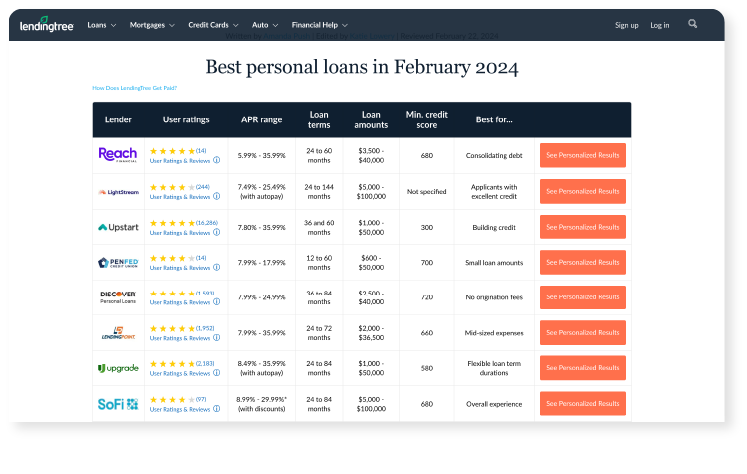Click the Reach Financial logo
747x474 pixels.
tap(118, 155)
